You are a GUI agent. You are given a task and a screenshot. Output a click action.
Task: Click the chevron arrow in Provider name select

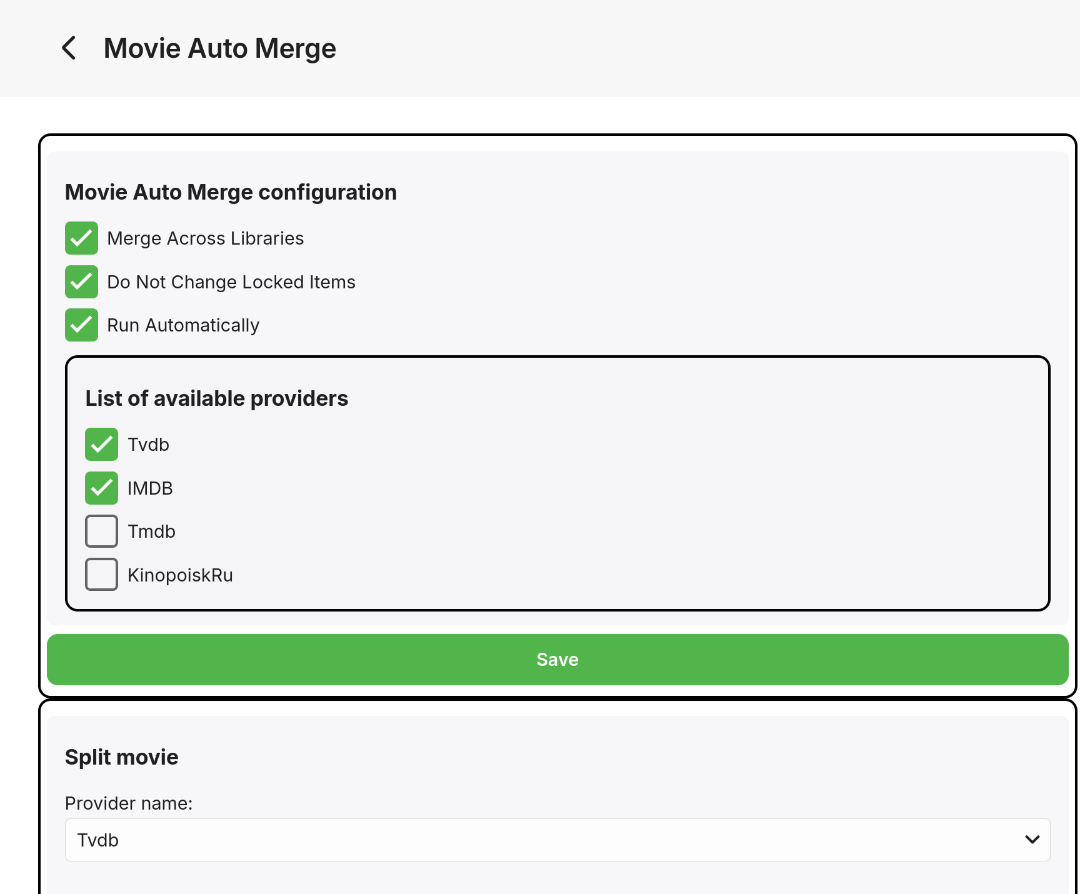click(x=1033, y=840)
